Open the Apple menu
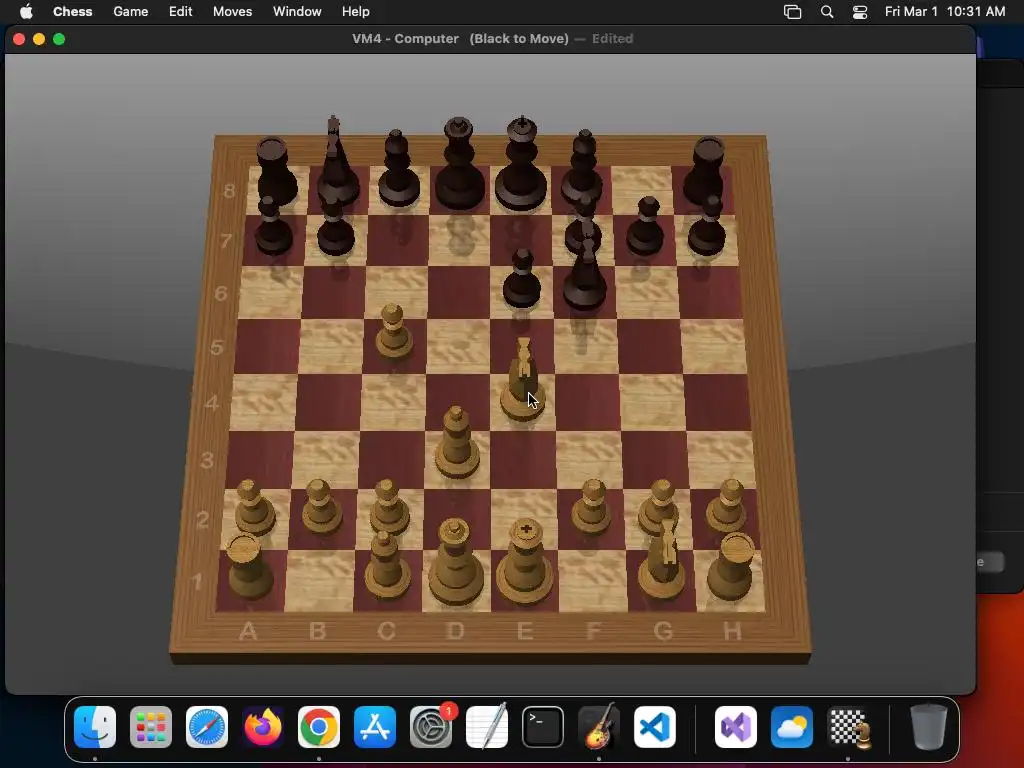This screenshot has width=1024, height=768. [26, 12]
